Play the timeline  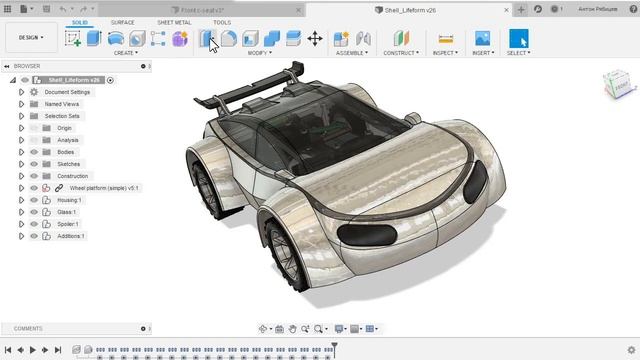33,350
